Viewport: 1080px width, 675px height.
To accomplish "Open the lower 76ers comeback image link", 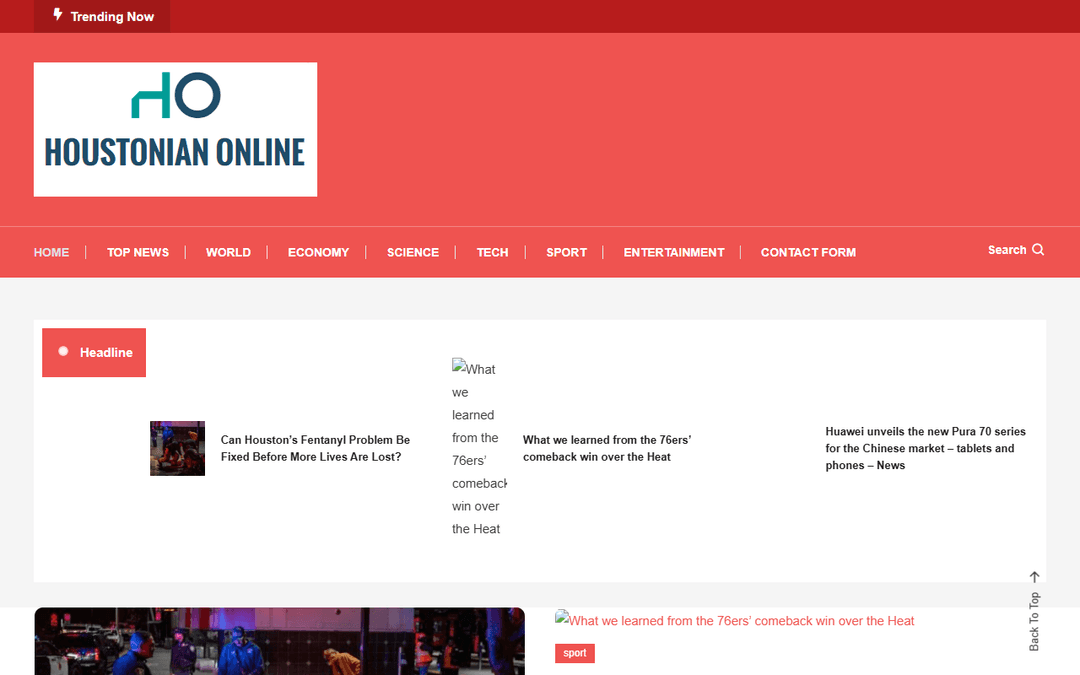I will click(x=734, y=620).
